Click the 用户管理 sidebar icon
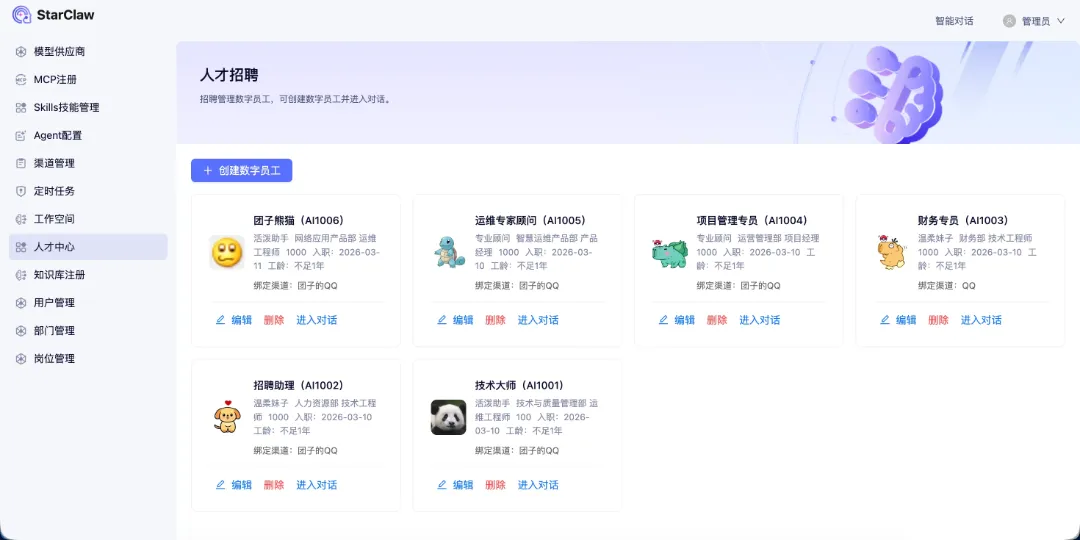Screen dimensions: 1080x540 (21, 302)
